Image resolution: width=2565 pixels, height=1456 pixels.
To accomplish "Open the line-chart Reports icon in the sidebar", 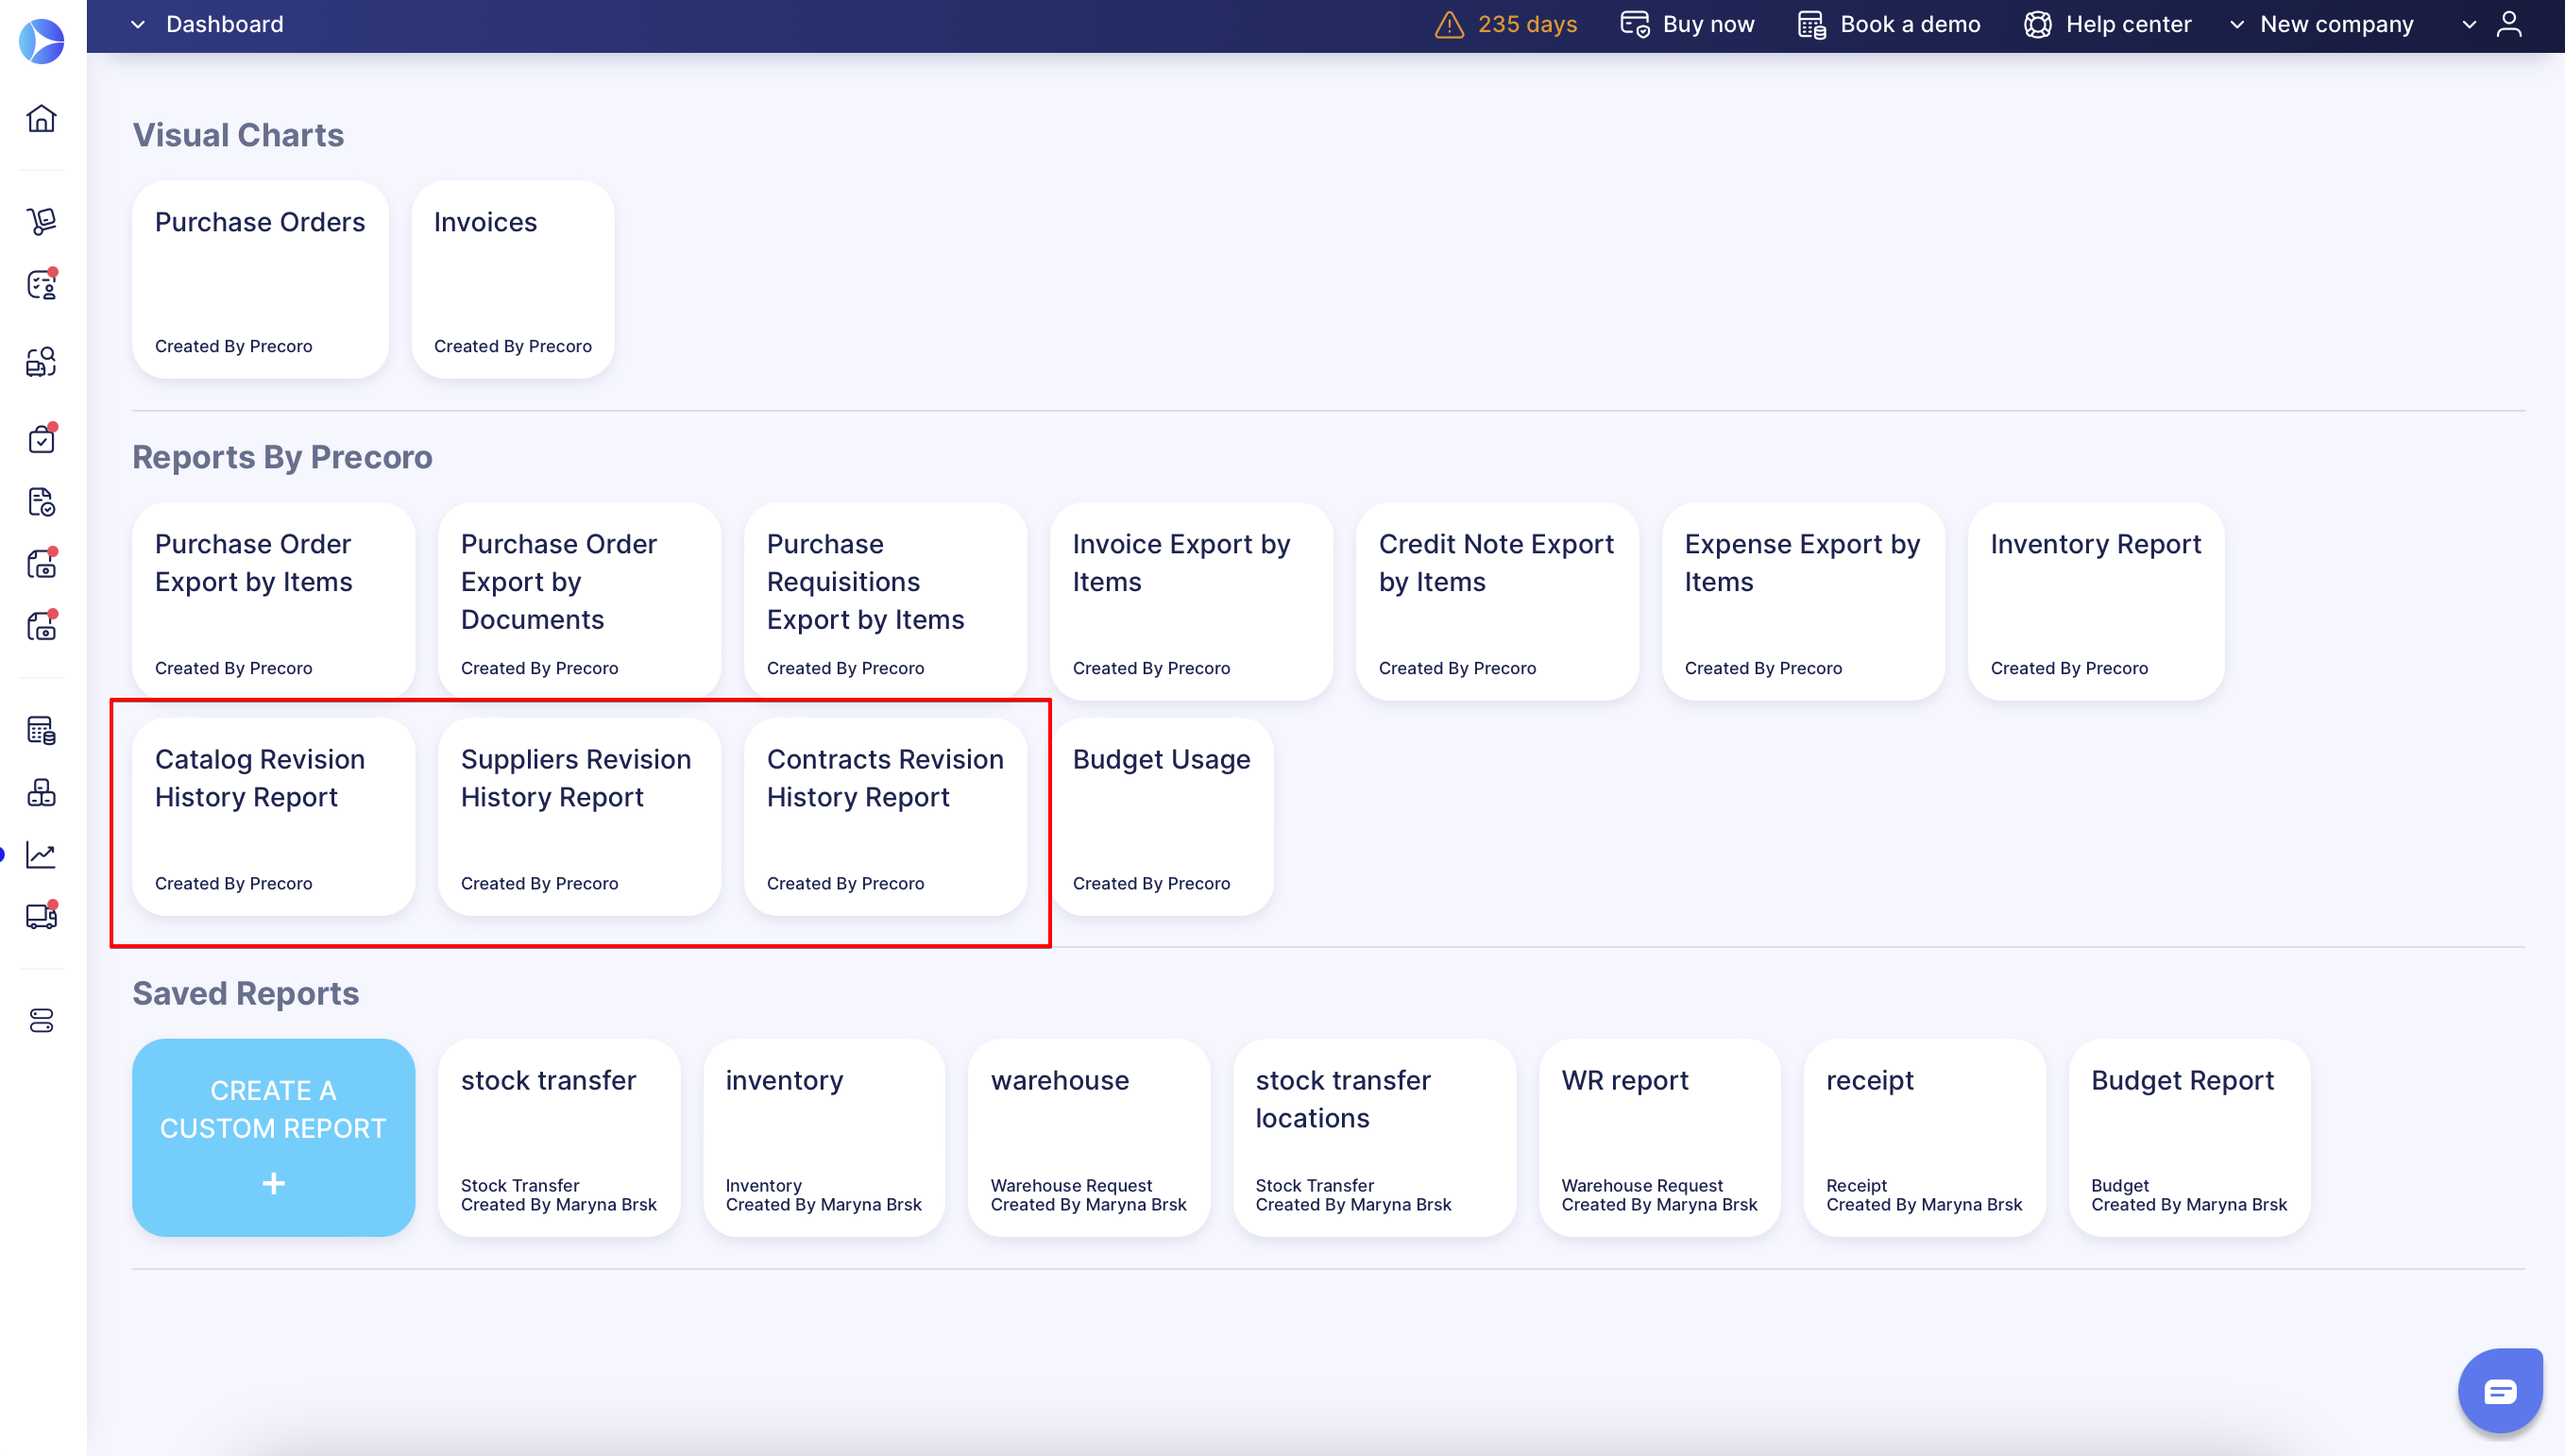I will pos(42,855).
